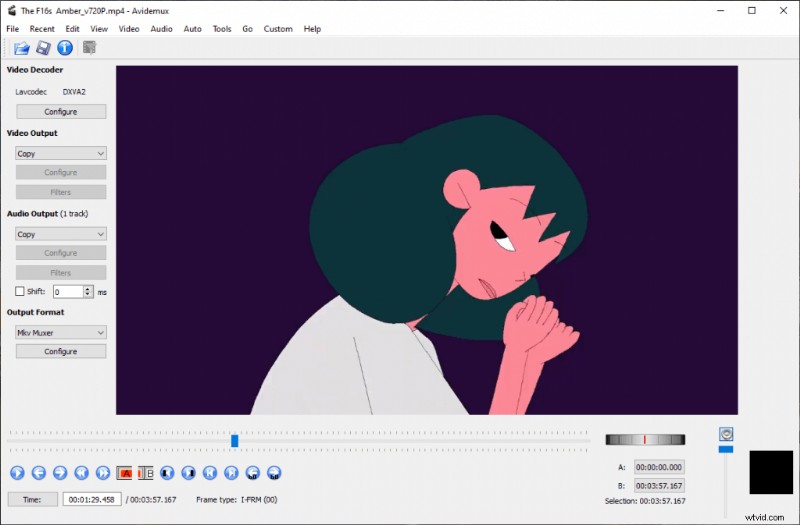
Task: Skip forward 60 seconds icon
Action: [274, 473]
